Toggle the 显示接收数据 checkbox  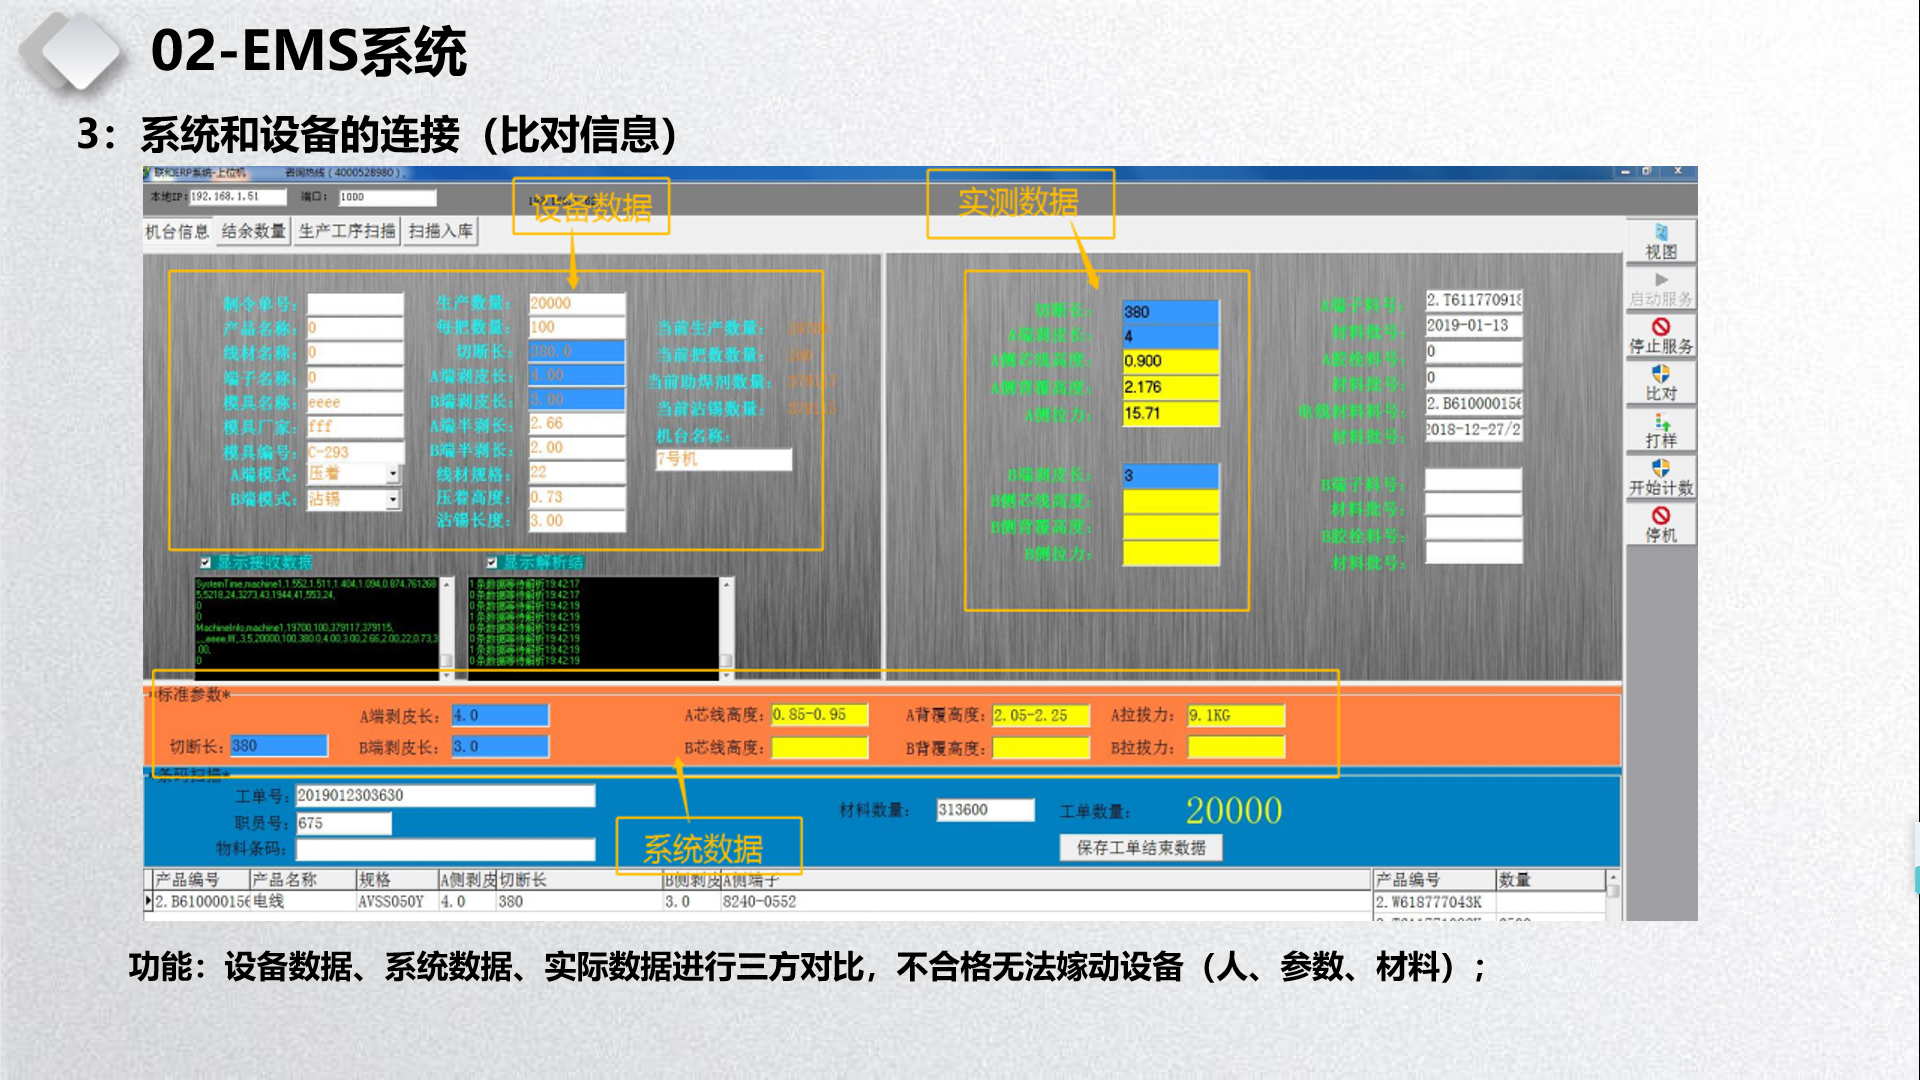coord(205,563)
